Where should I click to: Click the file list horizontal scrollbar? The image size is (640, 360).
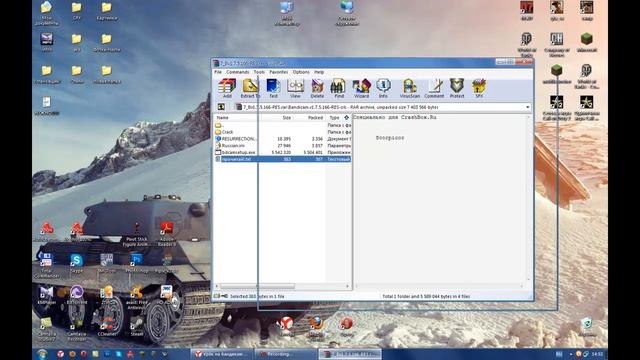coord(282,287)
